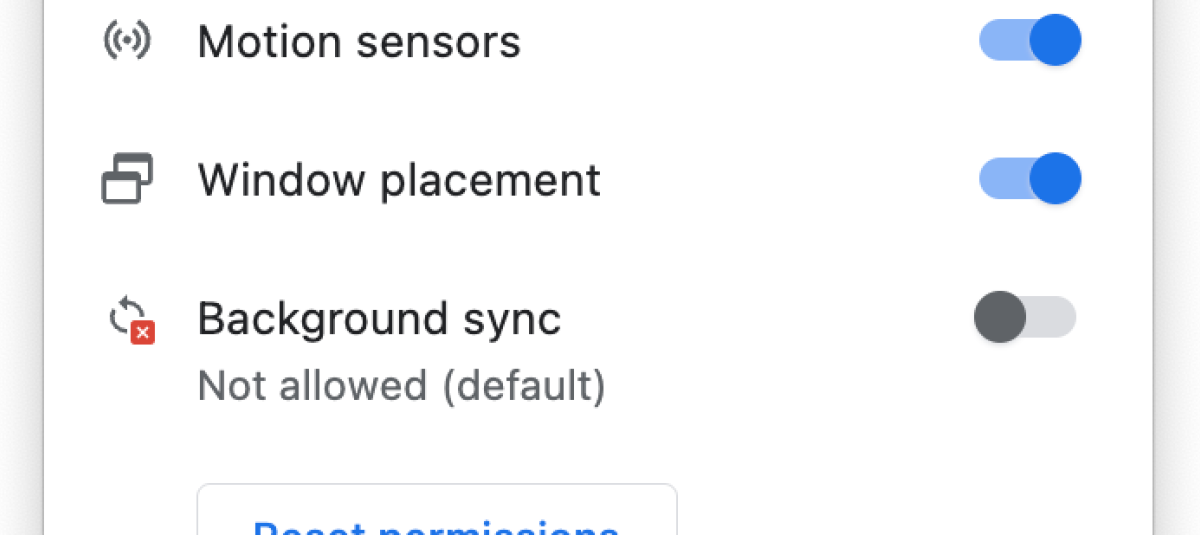The image size is (1200, 535).
Task: Click the "Not allowed (default)" status text
Action: tap(401, 385)
